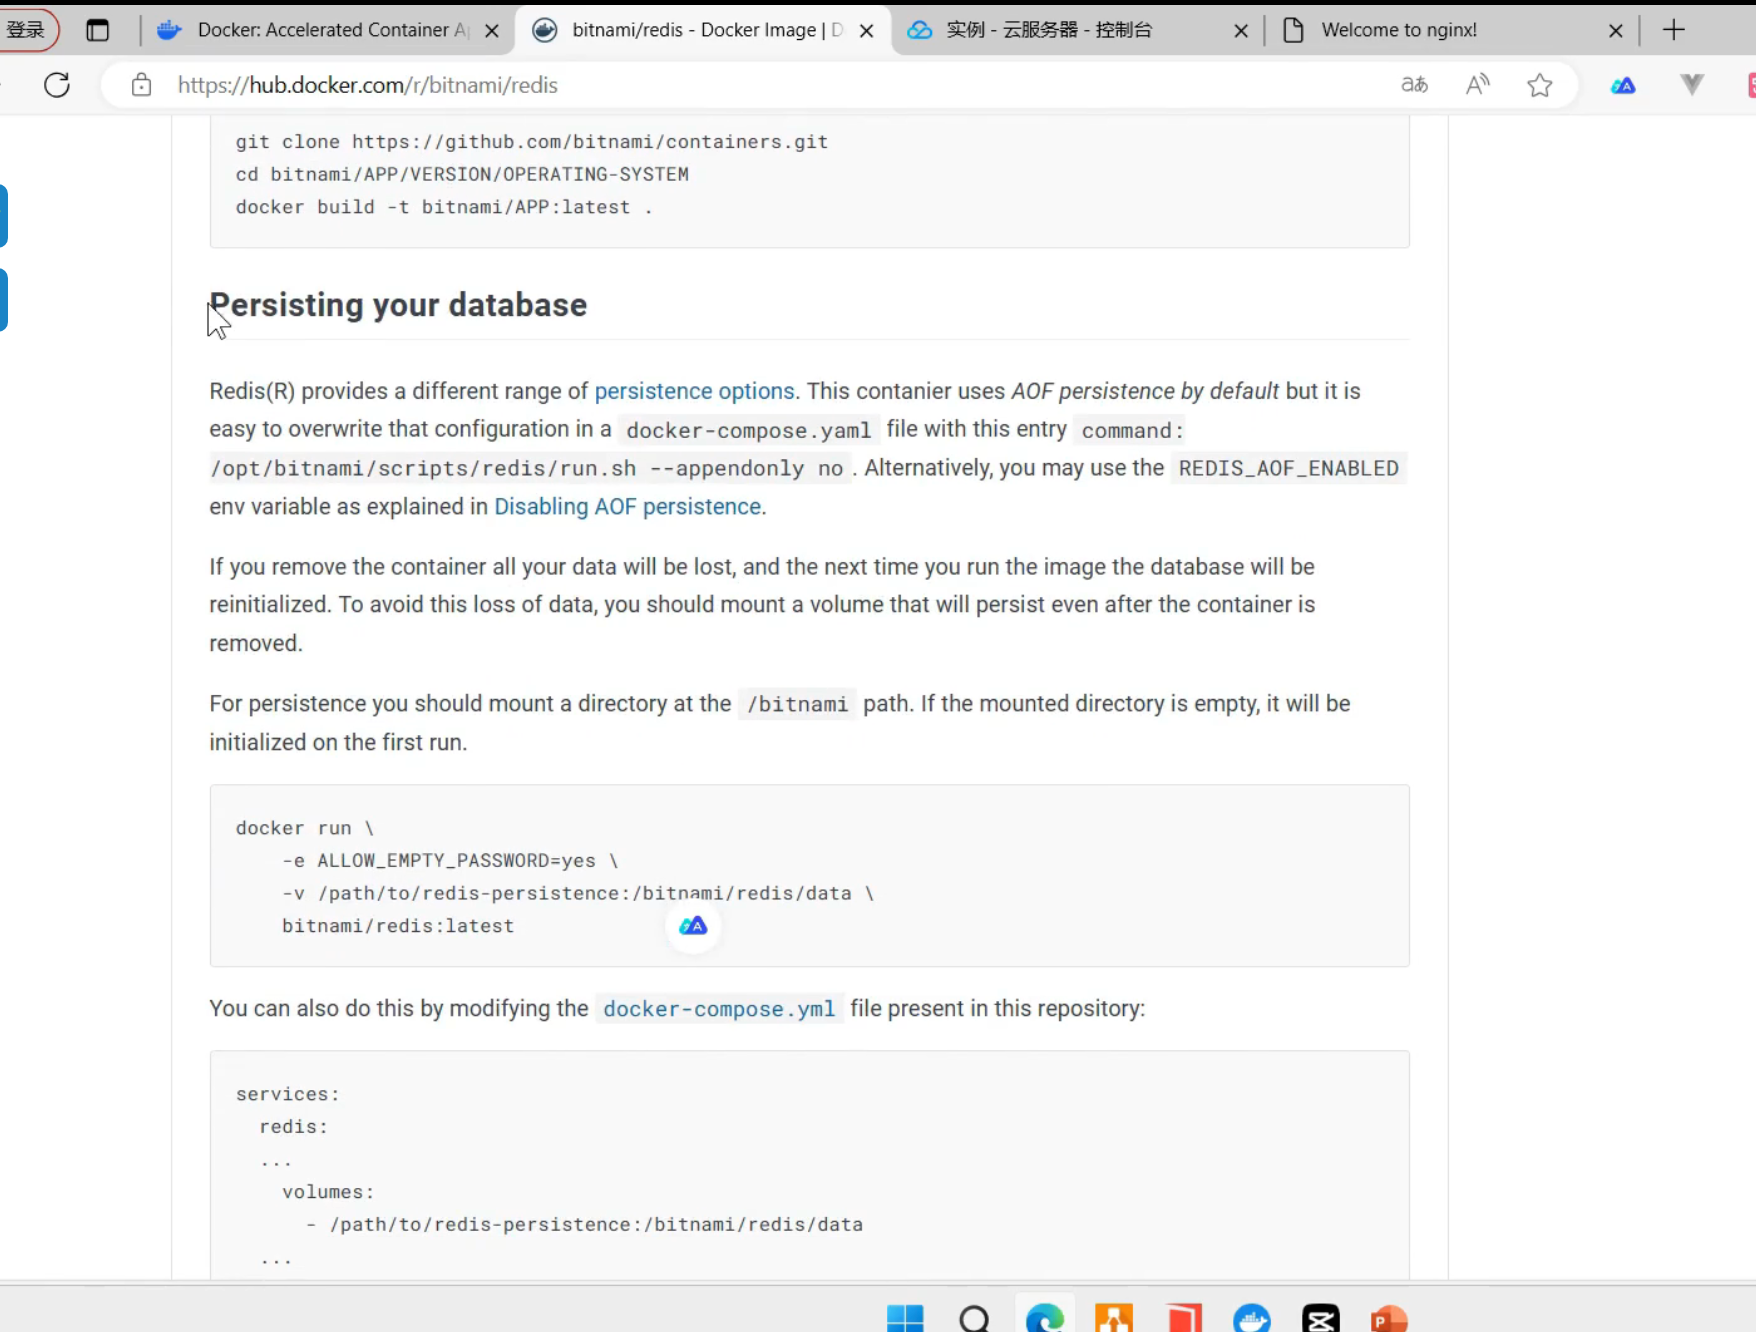Click the volumes: line in YAML block
Image resolution: width=1756 pixels, height=1332 pixels.
pos(328,1192)
